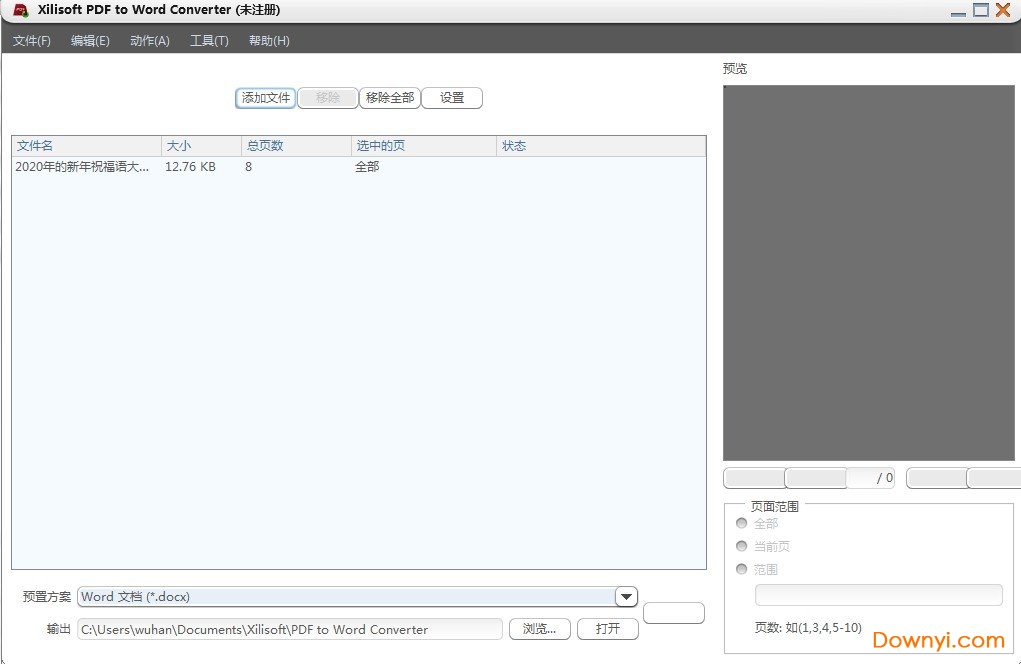Sort the list by the 大小 column header
This screenshot has width=1021, height=664.
pos(200,146)
